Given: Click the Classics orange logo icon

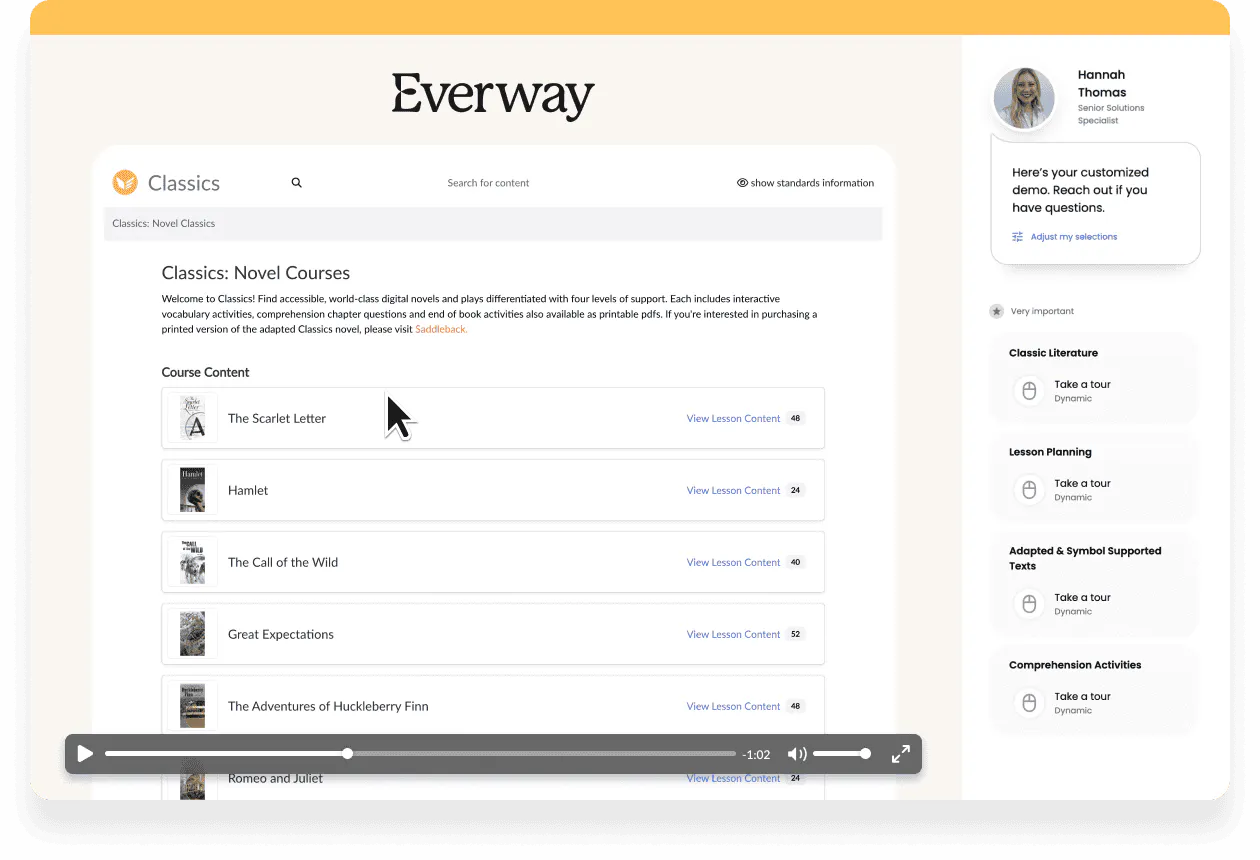Looking at the screenshot, I should click(x=125, y=182).
